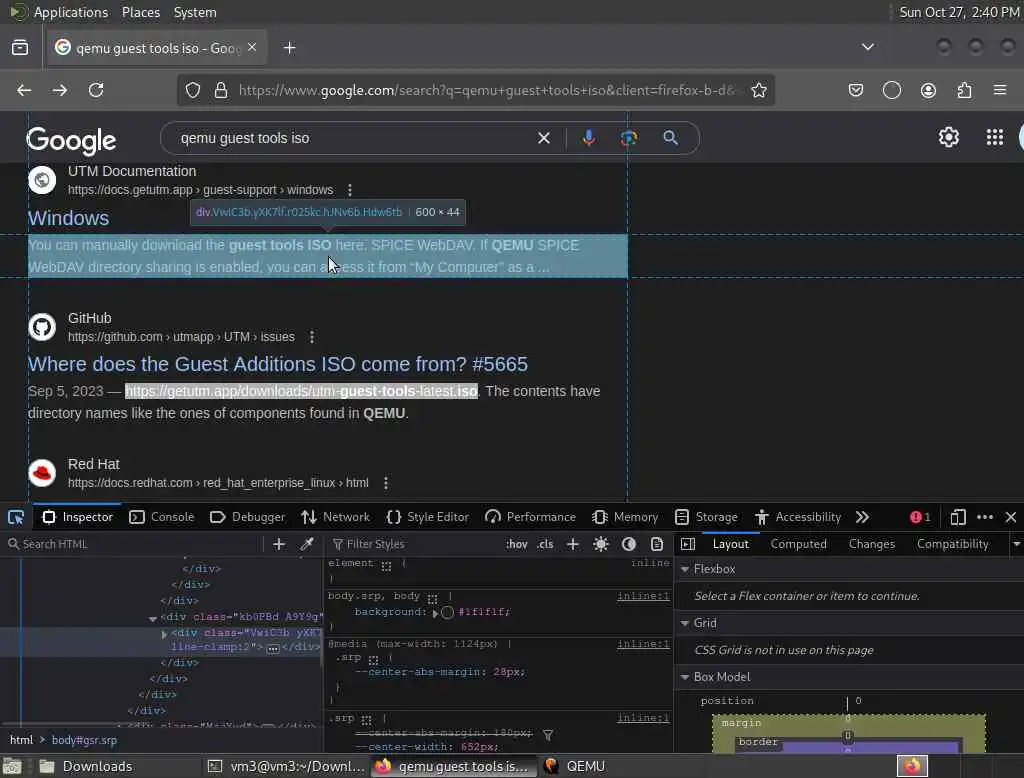
Task: Switch to the QEMU taskbar window
Action: coord(575,766)
